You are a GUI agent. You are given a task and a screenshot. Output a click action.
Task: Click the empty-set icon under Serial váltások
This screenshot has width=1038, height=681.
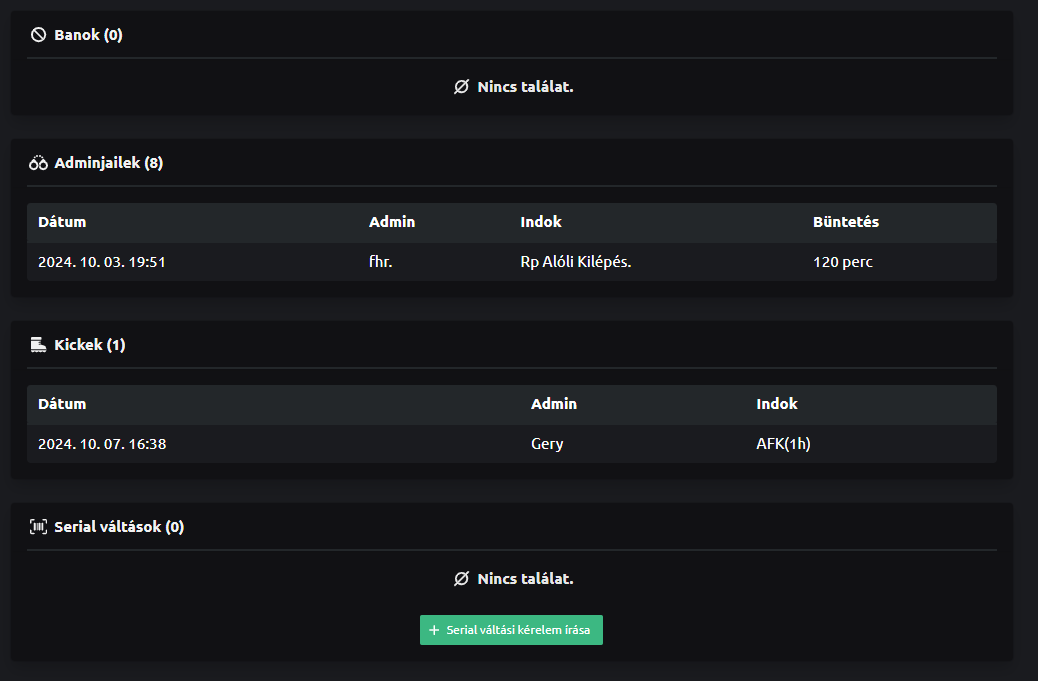click(x=461, y=579)
